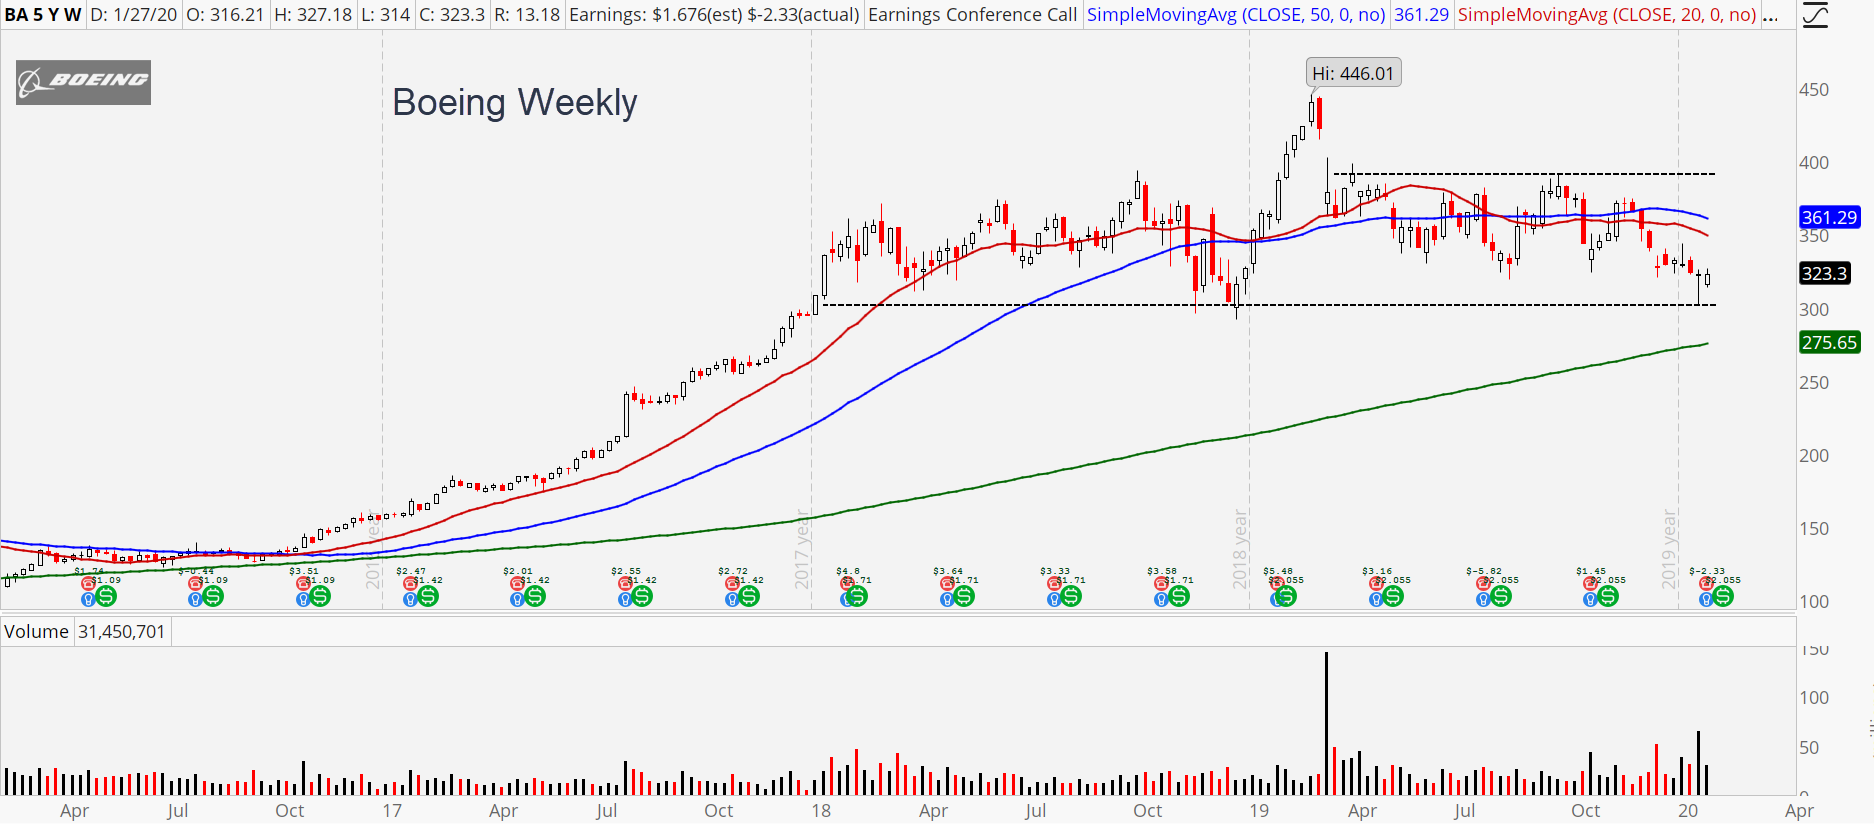The image size is (1874, 824).
Task: Click the green dividend icon under $3.64
Action: coord(964,597)
